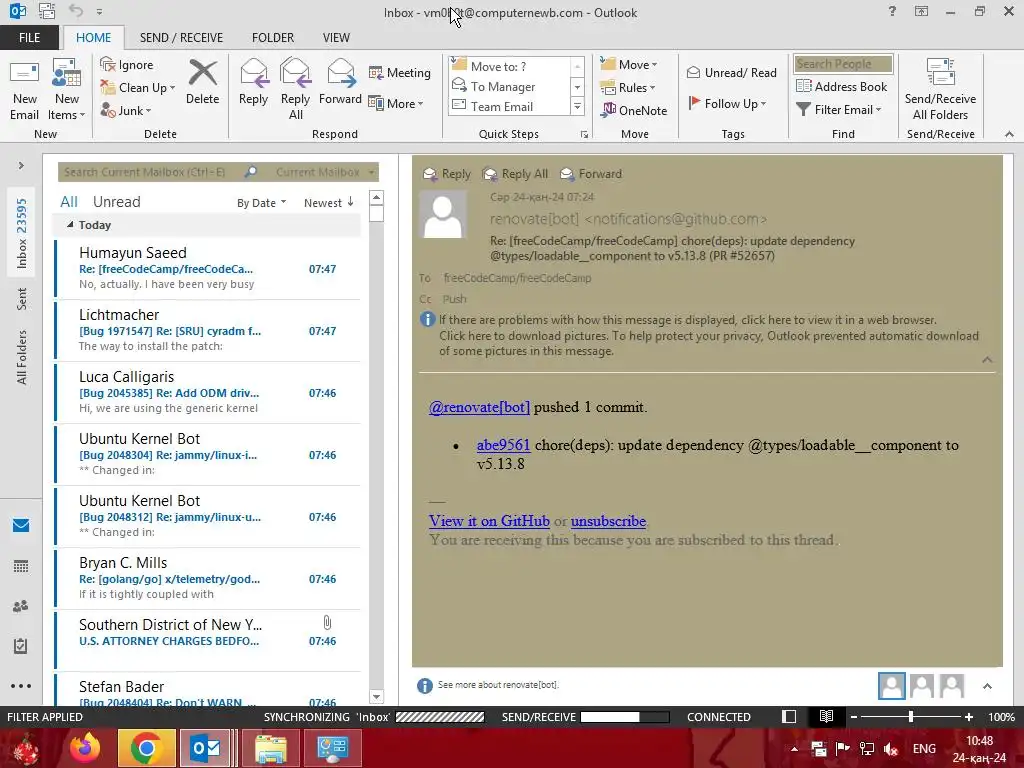Open Southern District of New York email
Viewport: 1024px width, 768px height.
pyautogui.click(x=208, y=641)
